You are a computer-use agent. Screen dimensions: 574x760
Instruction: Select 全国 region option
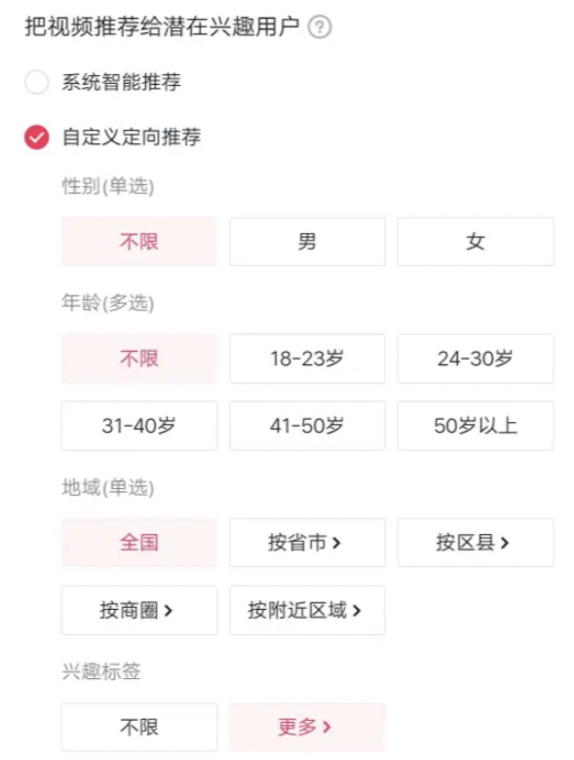(139, 542)
